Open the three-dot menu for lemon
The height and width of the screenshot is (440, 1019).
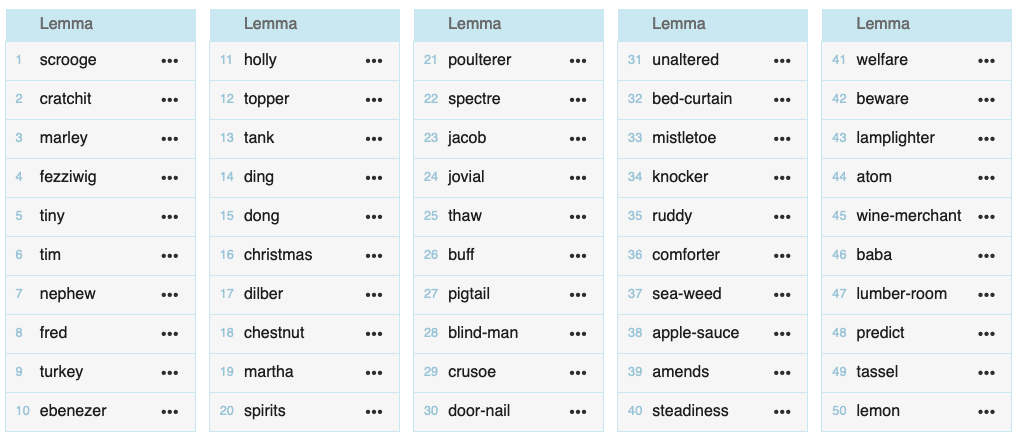(x=987, y=411)
